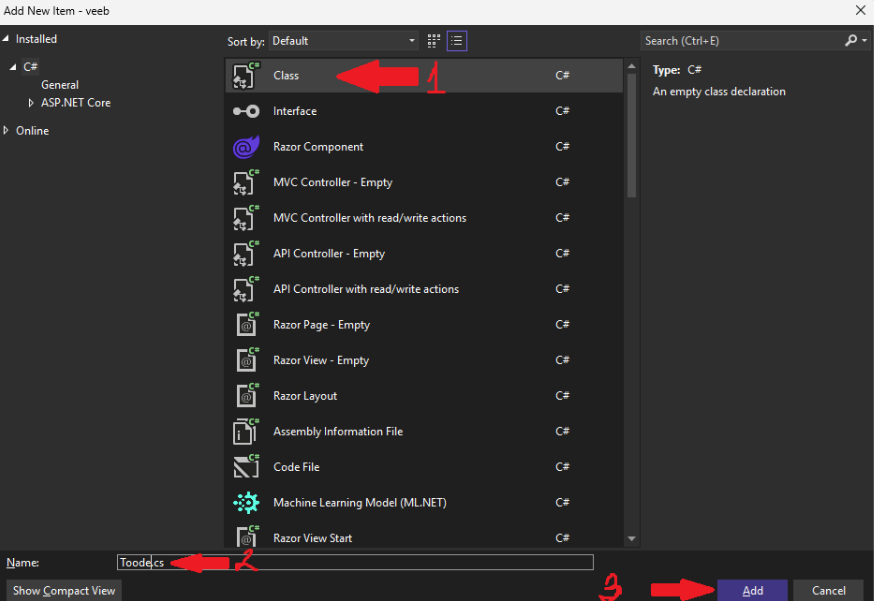Open the Sort by dropdown

pos(343,41)
